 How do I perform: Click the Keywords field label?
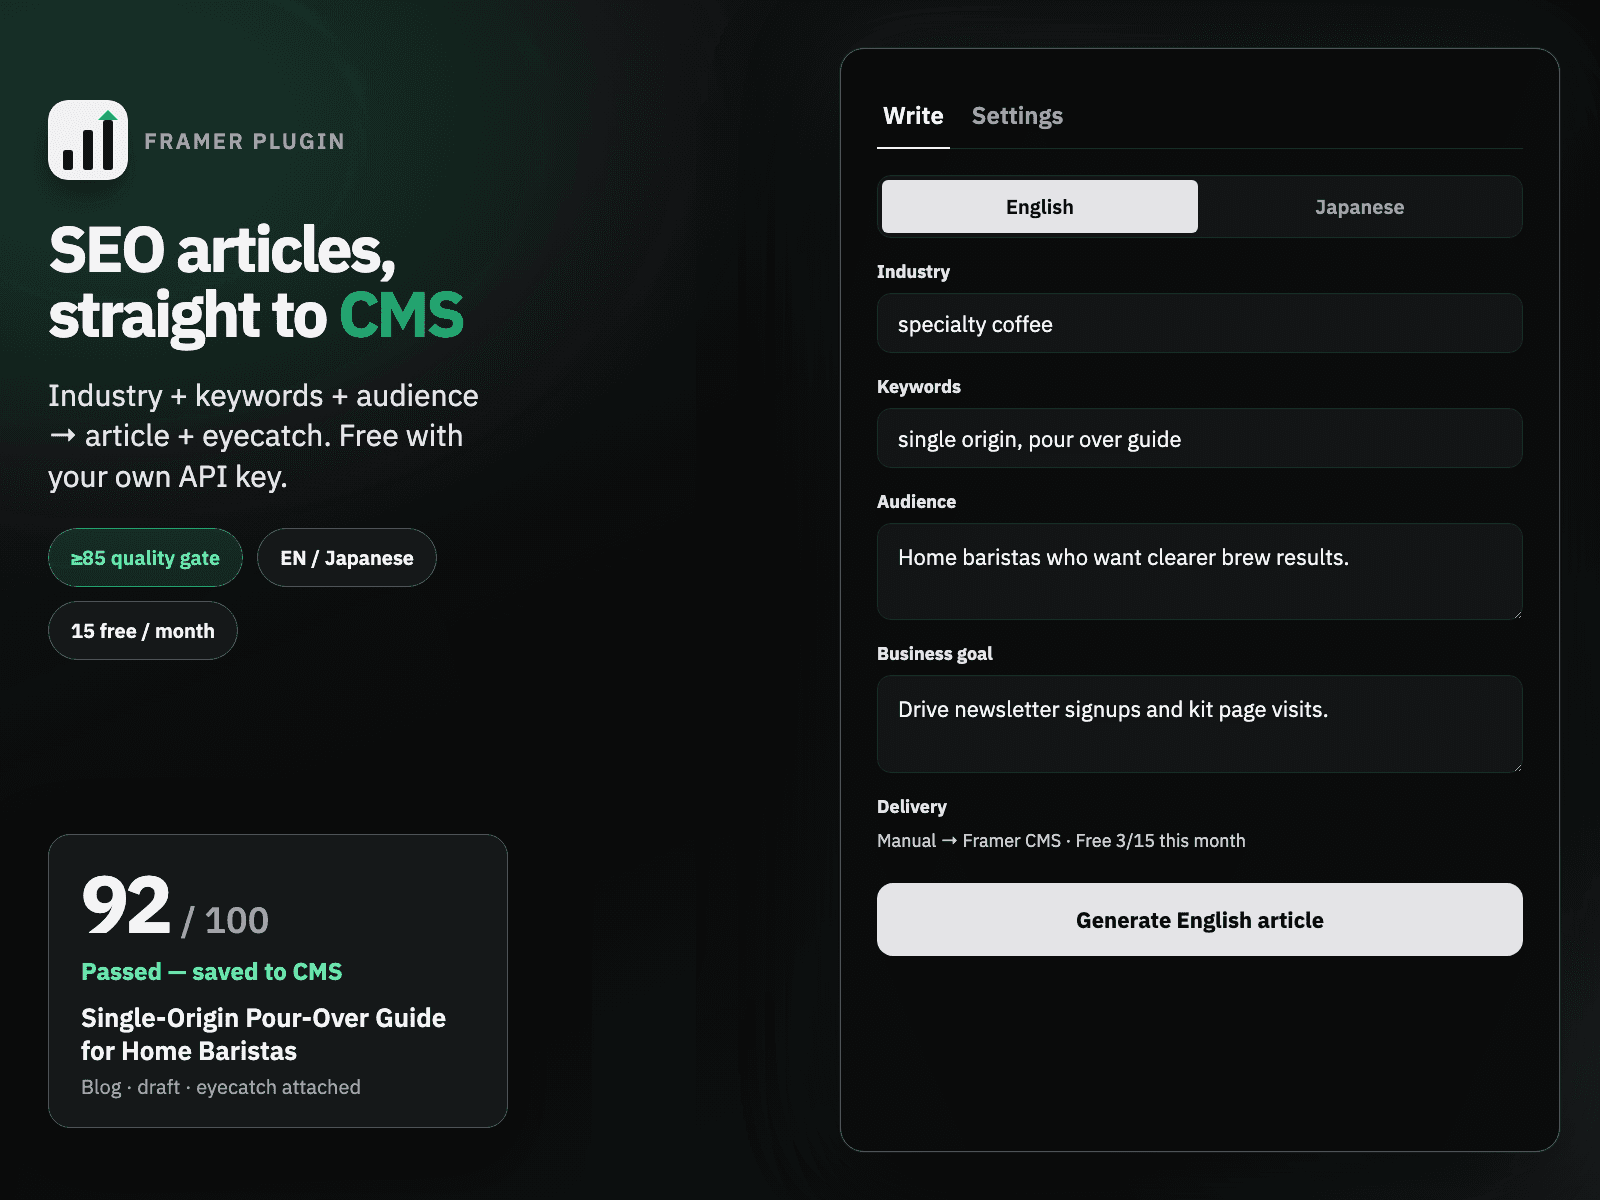point(919,387)
